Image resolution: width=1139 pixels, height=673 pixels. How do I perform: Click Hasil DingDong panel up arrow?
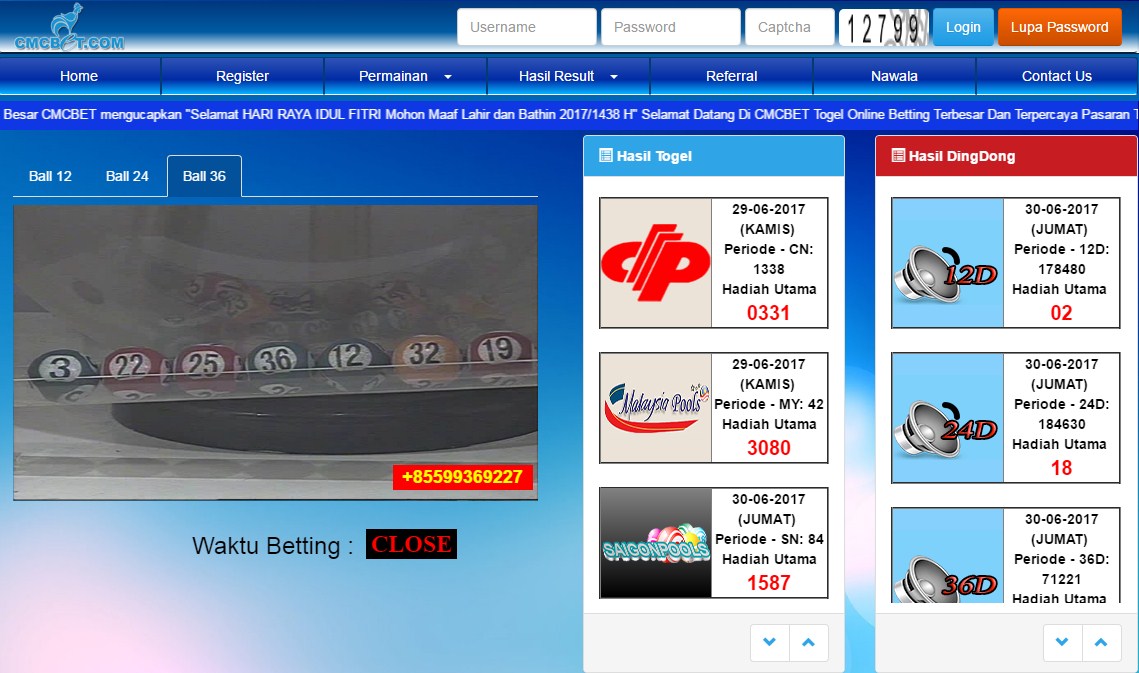[1101, 642]
